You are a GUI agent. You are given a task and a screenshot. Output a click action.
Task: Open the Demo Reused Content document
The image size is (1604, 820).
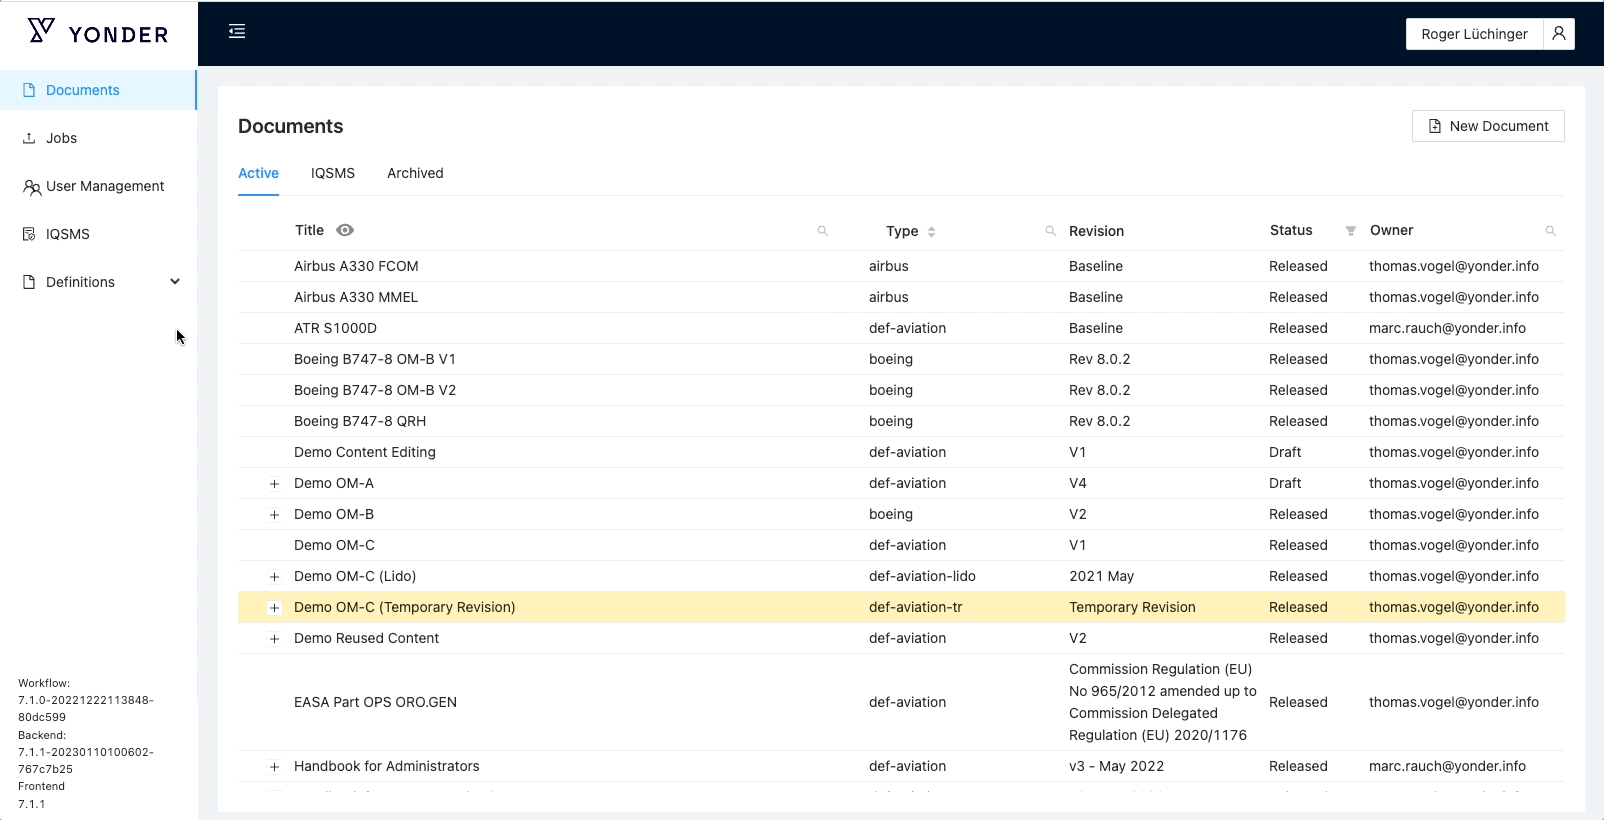366,638
